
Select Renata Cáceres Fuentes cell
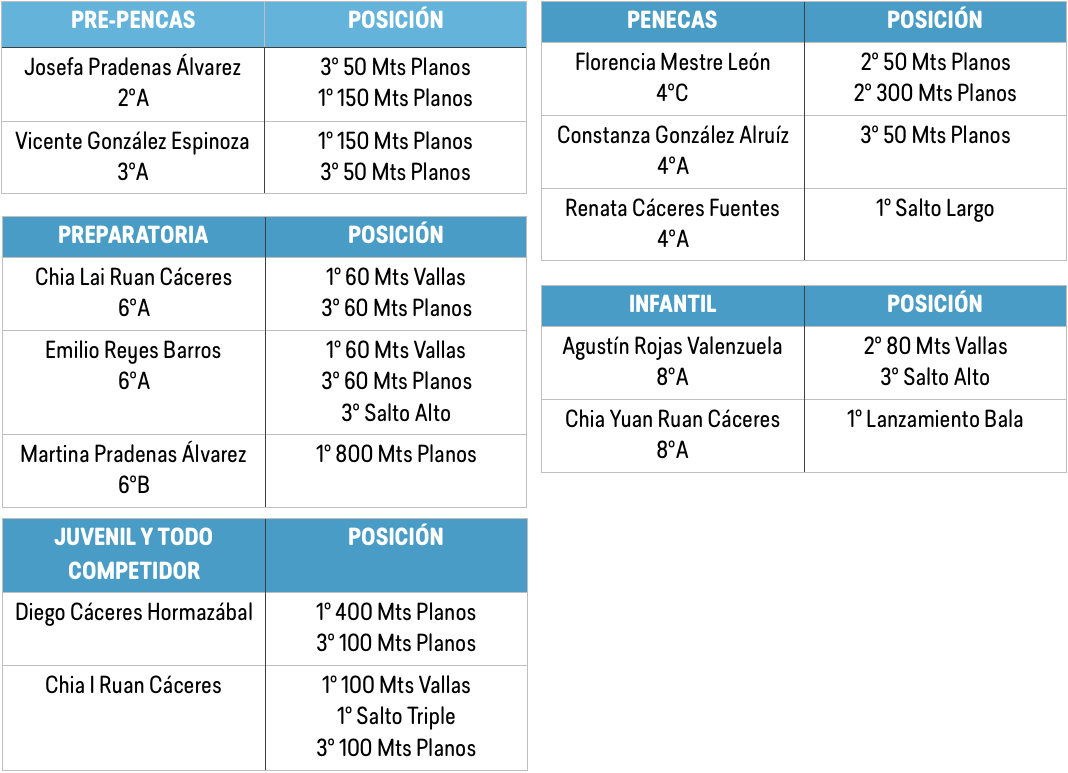[x=672, y=224]
